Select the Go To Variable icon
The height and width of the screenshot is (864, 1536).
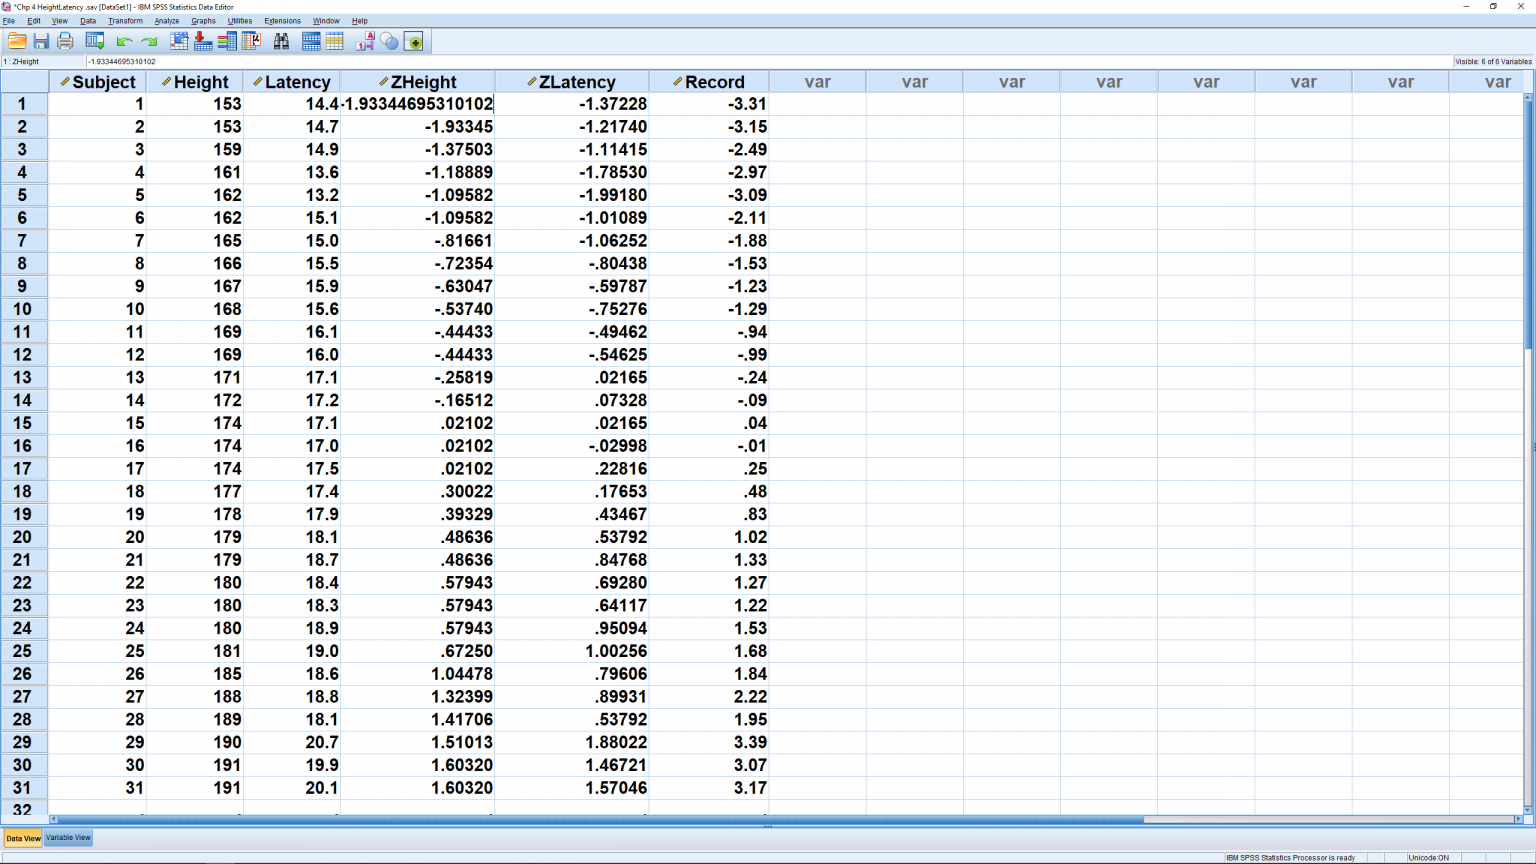click(x=201, y=41)
